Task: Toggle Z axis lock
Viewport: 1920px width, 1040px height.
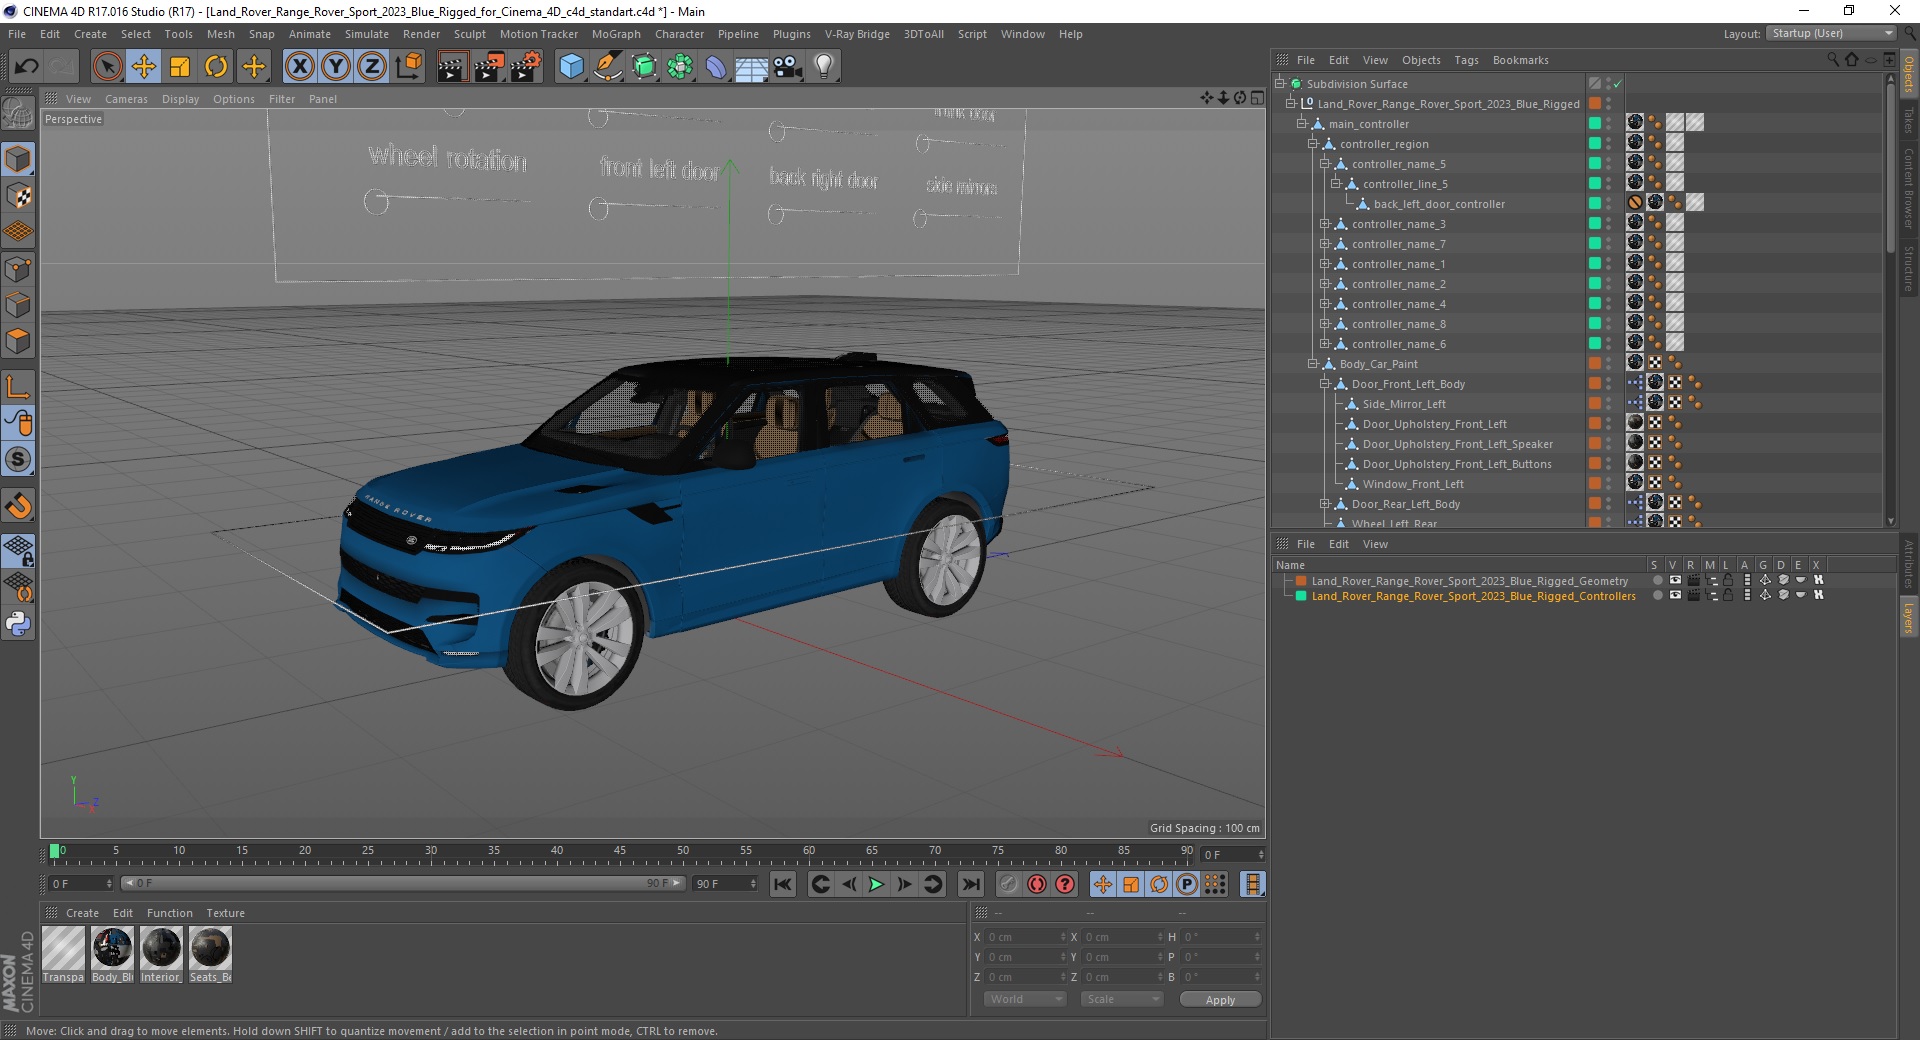Action: [x=372, y=67]
